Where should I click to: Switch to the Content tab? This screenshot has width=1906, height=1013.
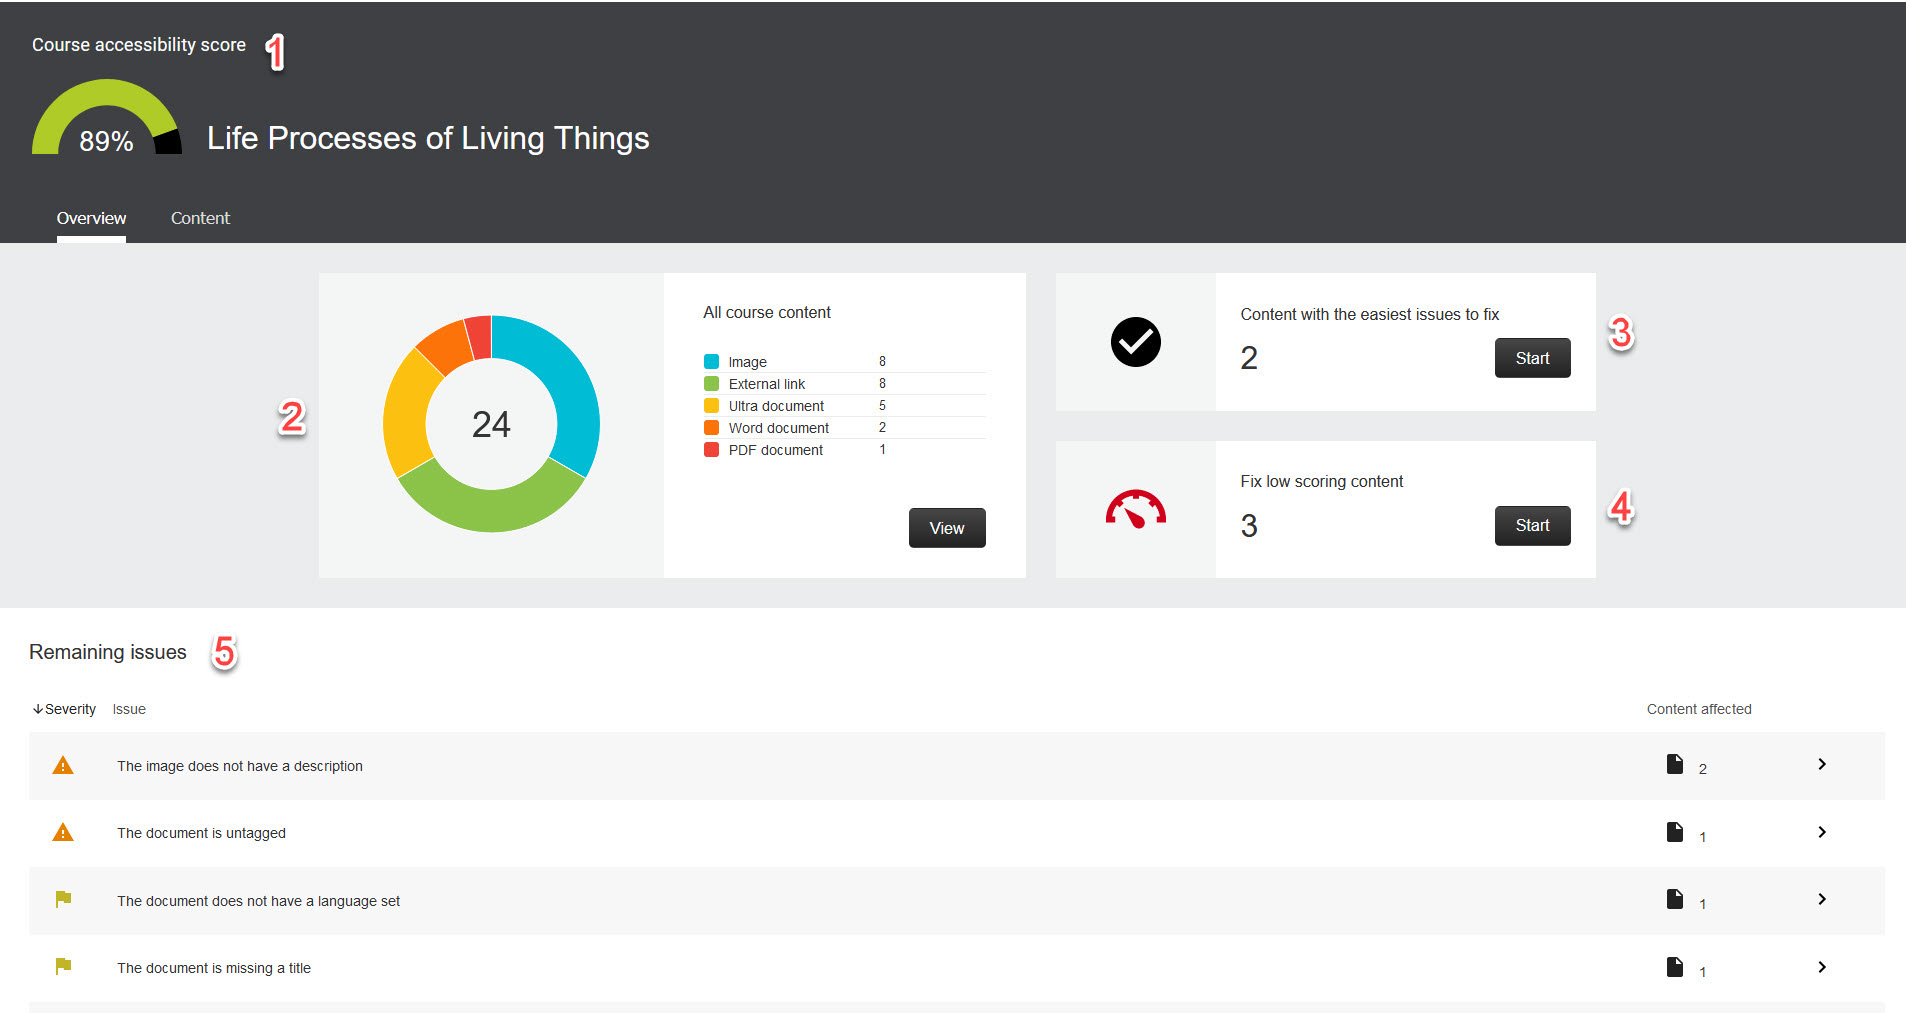tap(200, 218)
